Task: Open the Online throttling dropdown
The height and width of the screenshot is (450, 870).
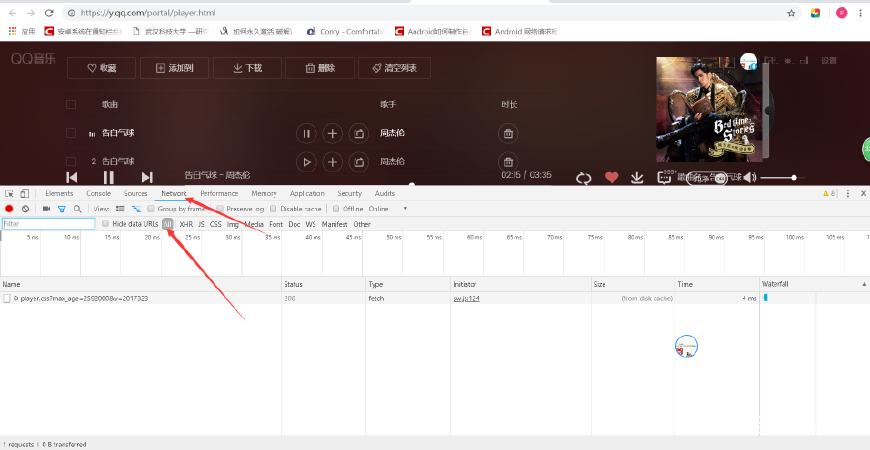Action: [x=388, y=209]
